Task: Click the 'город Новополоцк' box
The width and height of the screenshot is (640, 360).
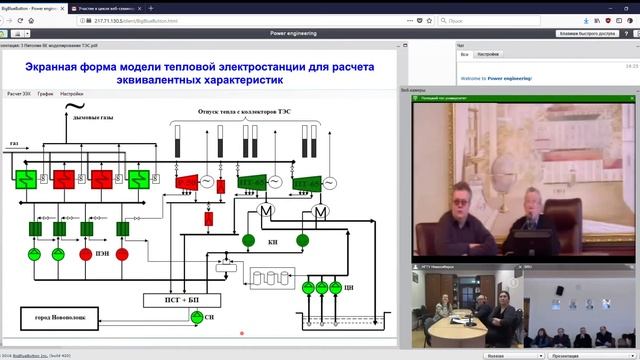Action: (60, 318)
